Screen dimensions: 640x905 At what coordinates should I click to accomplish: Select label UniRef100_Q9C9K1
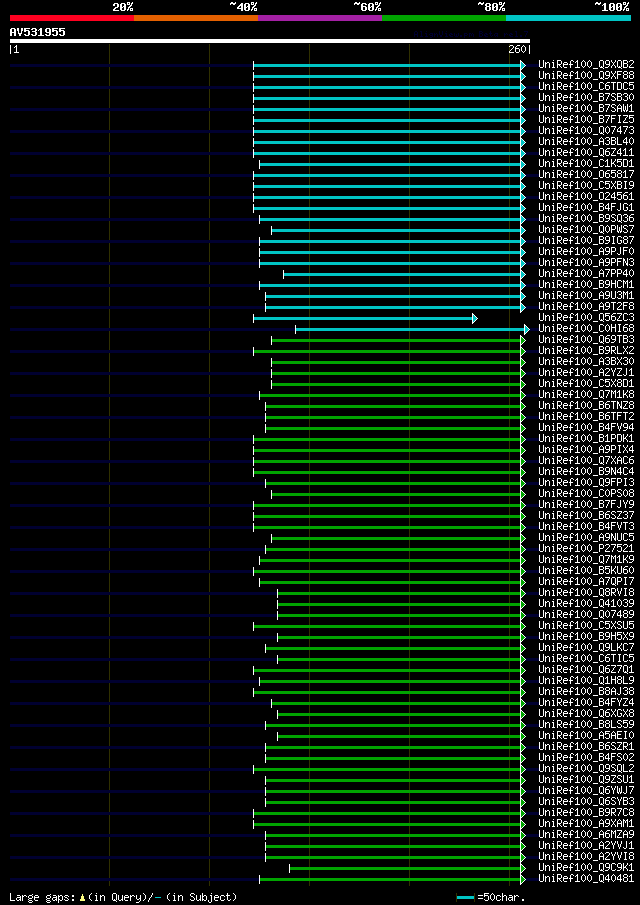pos(586,867)
